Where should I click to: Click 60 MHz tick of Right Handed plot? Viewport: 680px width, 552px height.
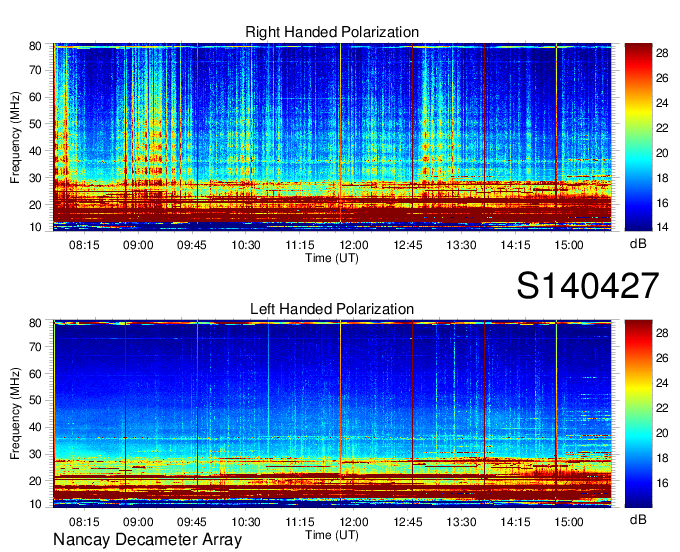coord(35,97)
